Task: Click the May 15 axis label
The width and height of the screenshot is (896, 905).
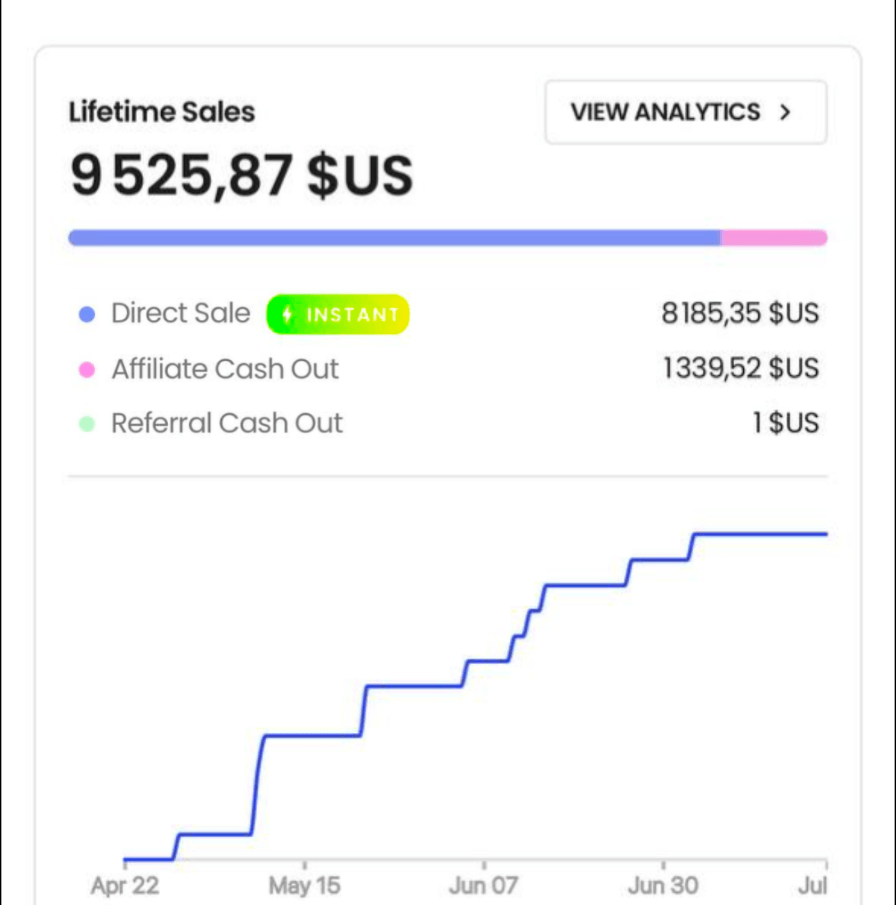Action: (304, 886)
